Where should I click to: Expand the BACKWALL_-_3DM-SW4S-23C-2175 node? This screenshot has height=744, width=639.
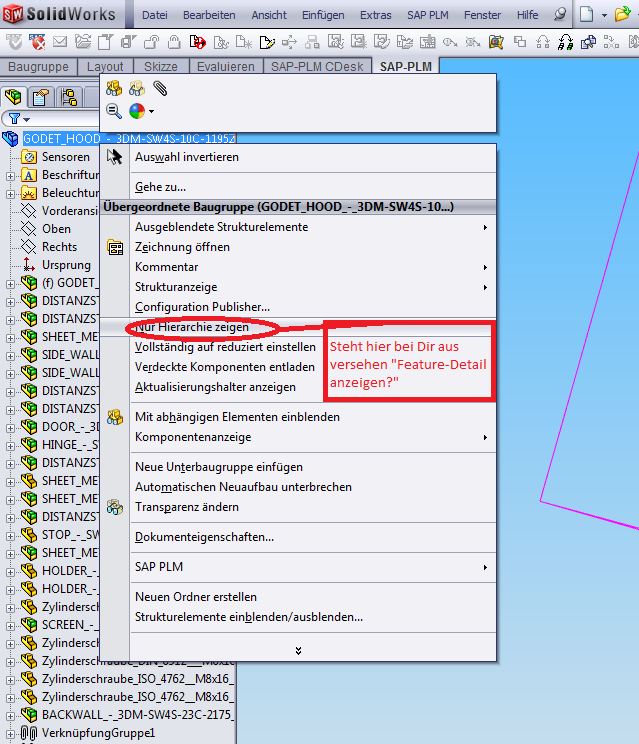[x=10, y=716]
